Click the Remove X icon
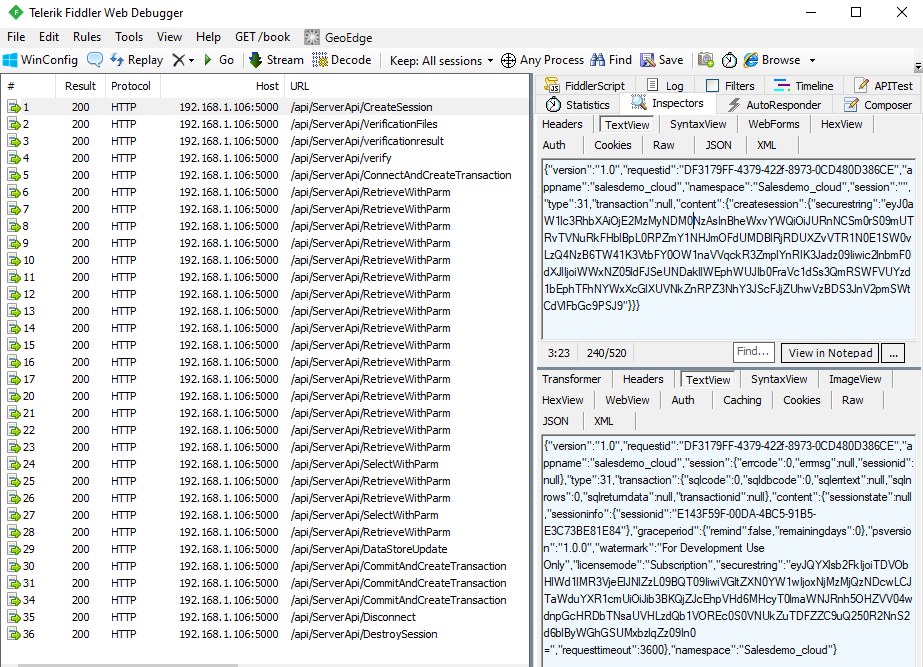Screen dimensions: 923x667 [x=178, y=60]
